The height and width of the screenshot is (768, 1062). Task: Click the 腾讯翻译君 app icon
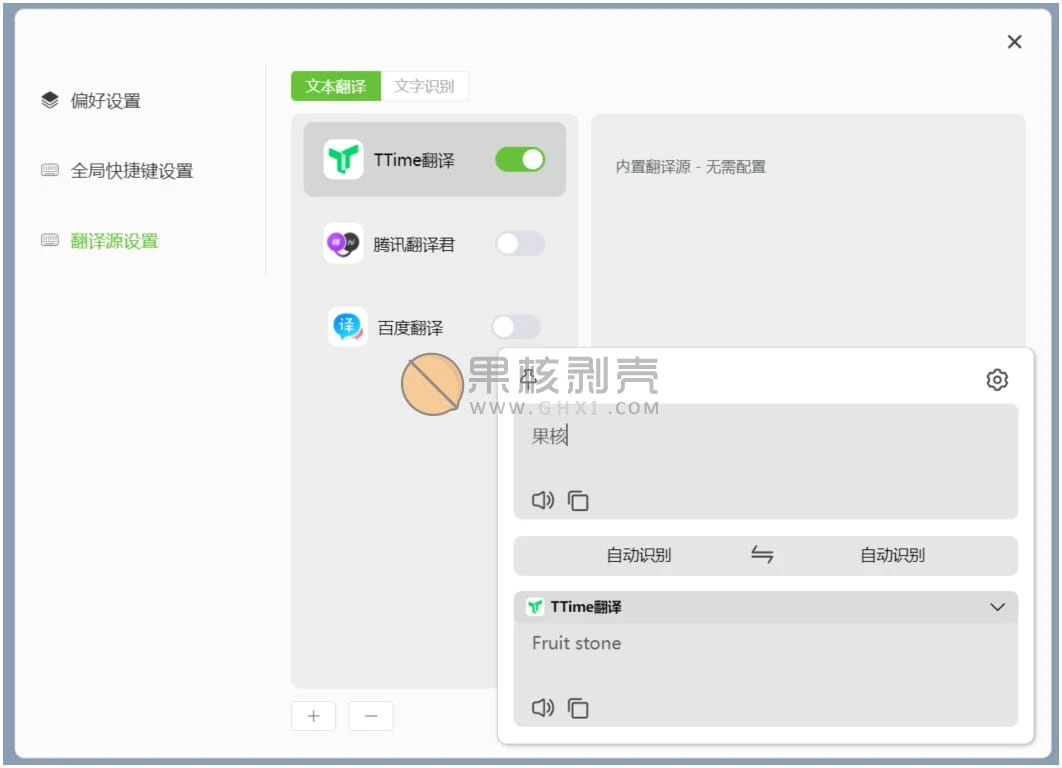pyautogui.click(x=343, y=243)
